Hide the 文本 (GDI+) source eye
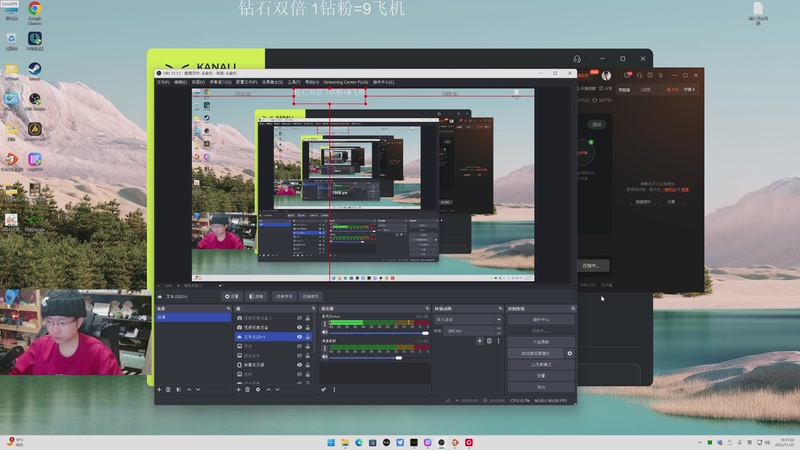Image resolution: width=800 pixels, height=450 pixels. [299, 337]
